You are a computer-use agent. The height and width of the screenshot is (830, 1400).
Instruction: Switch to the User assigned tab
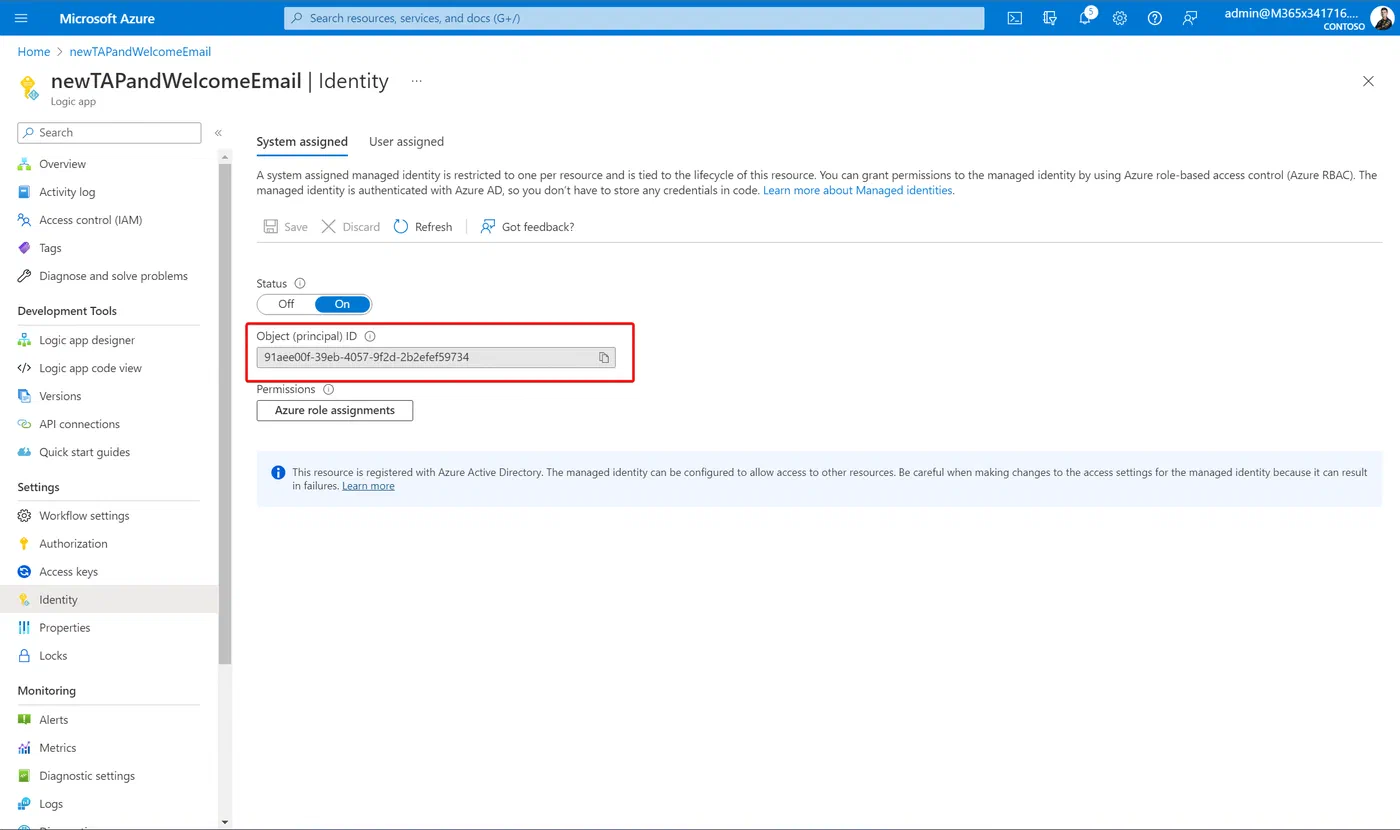[x=406, y=142]
